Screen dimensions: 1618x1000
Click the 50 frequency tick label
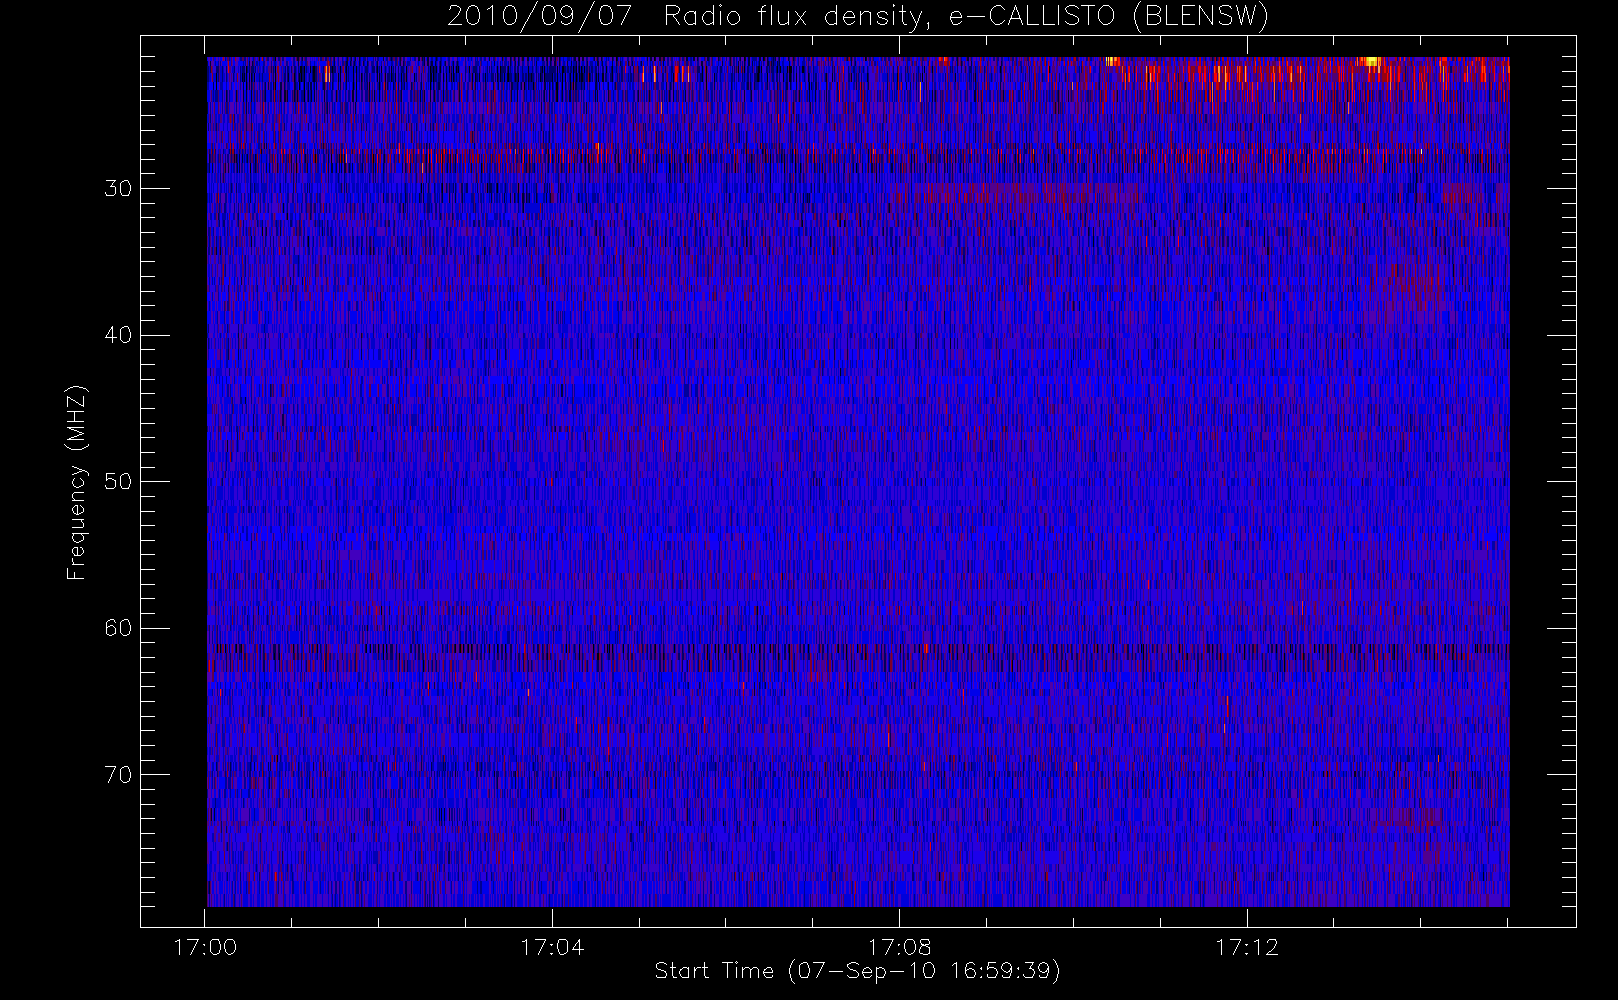point(118,482)
